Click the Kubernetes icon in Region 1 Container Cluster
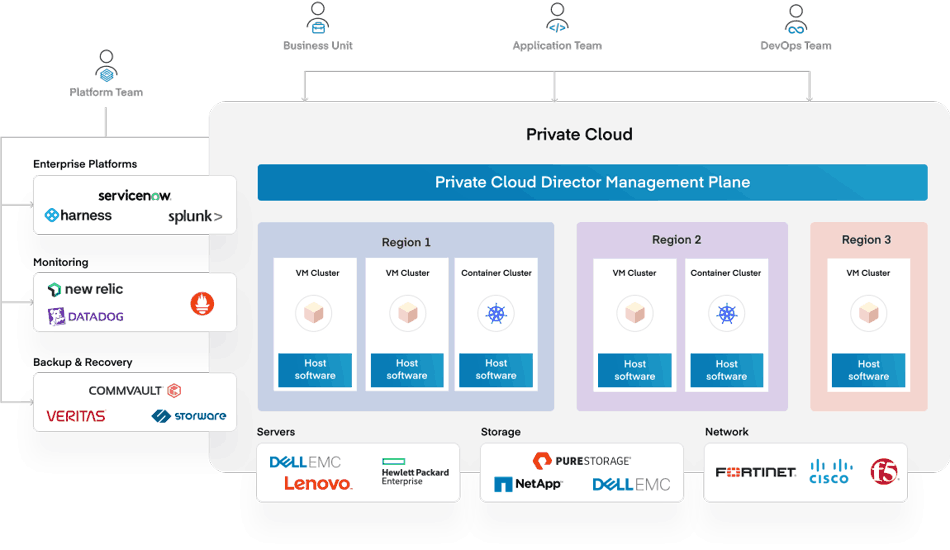950x550 pixels. pos(496,313)
